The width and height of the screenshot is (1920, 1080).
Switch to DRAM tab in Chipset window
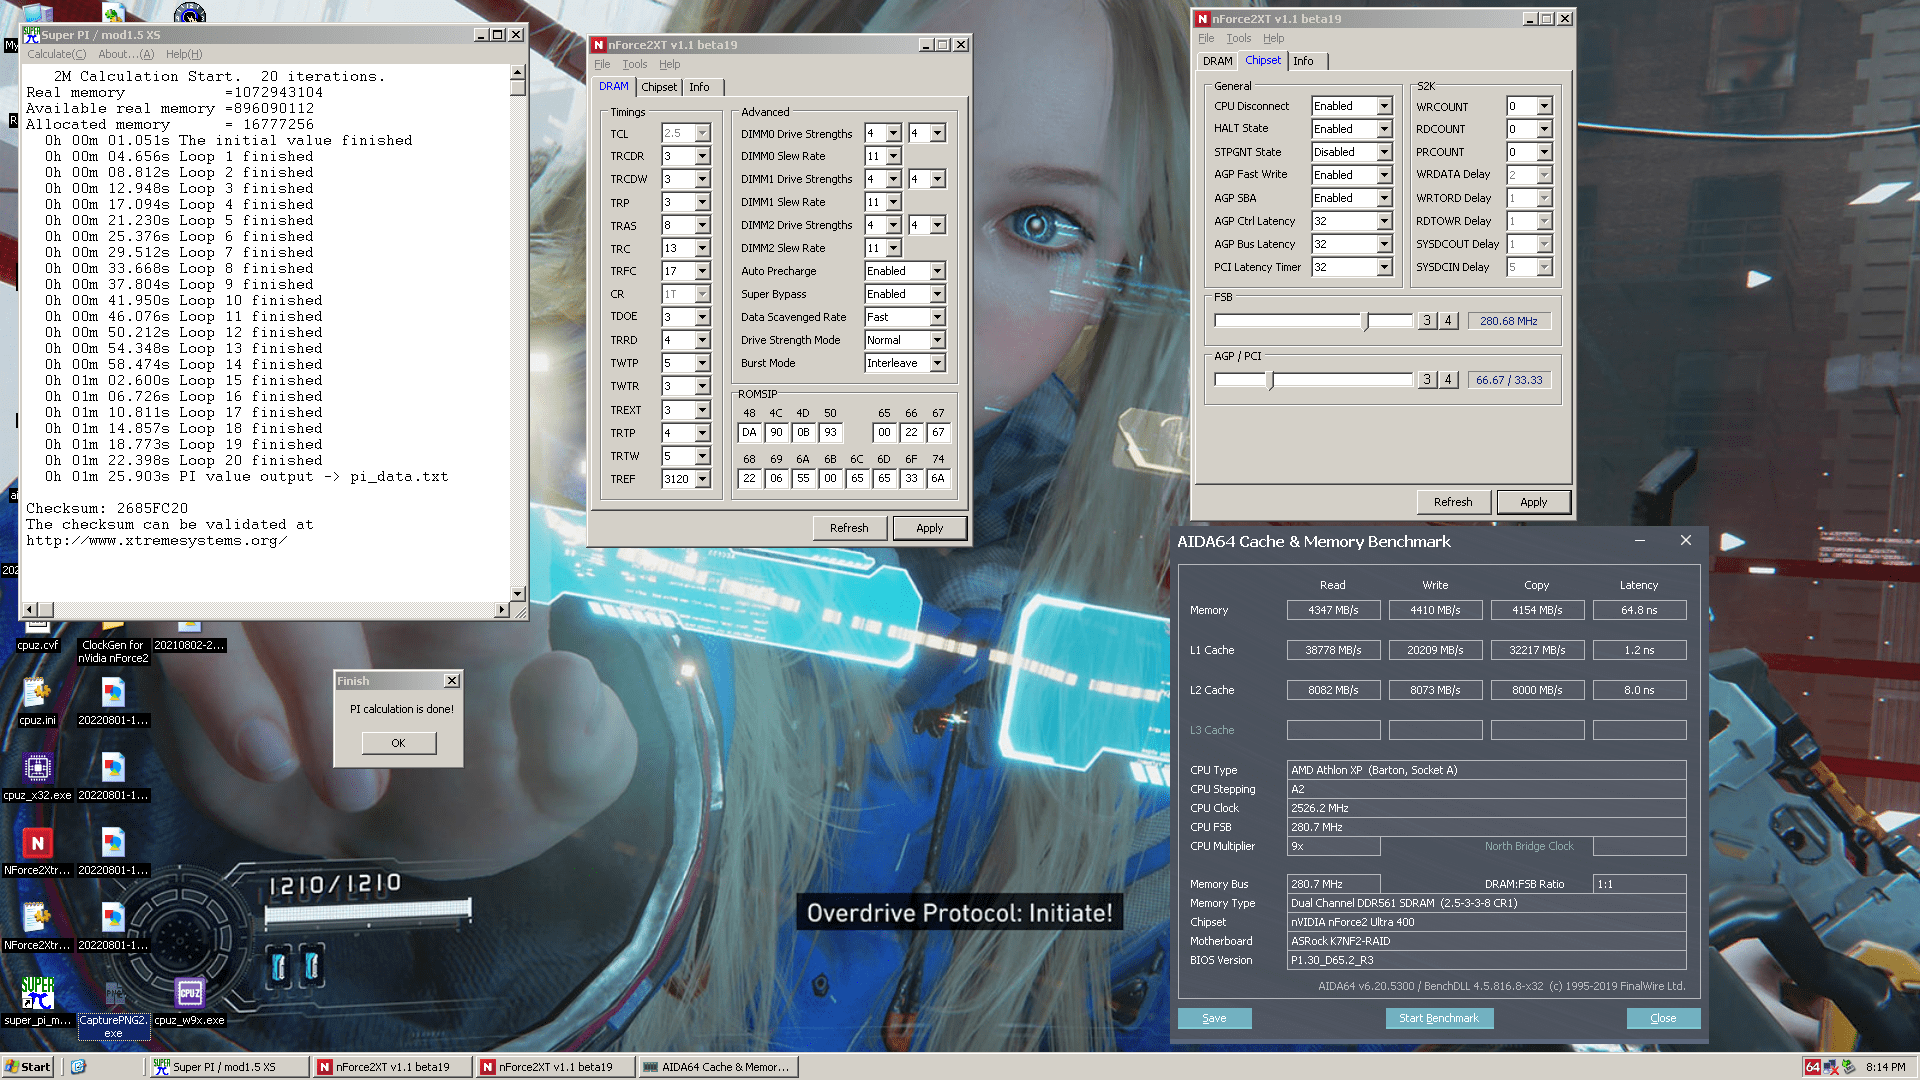tap(1217, 61)
